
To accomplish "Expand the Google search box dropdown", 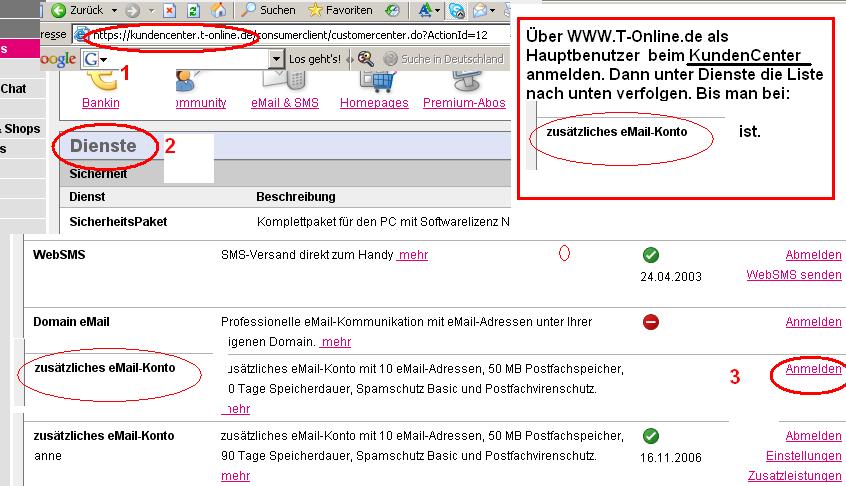I will (x=277, y=59).
